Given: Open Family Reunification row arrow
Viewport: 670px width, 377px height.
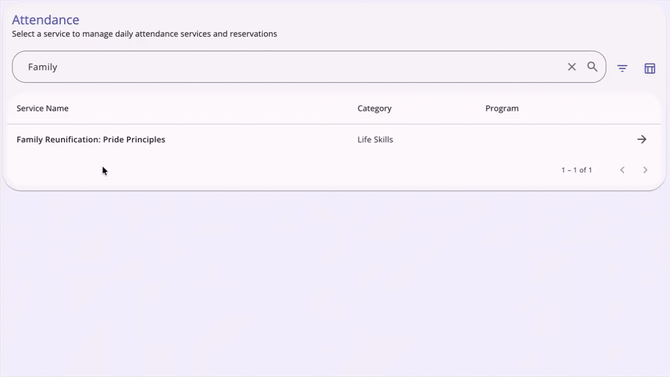Looking at the screenshot, I should [x=641, y=139].
